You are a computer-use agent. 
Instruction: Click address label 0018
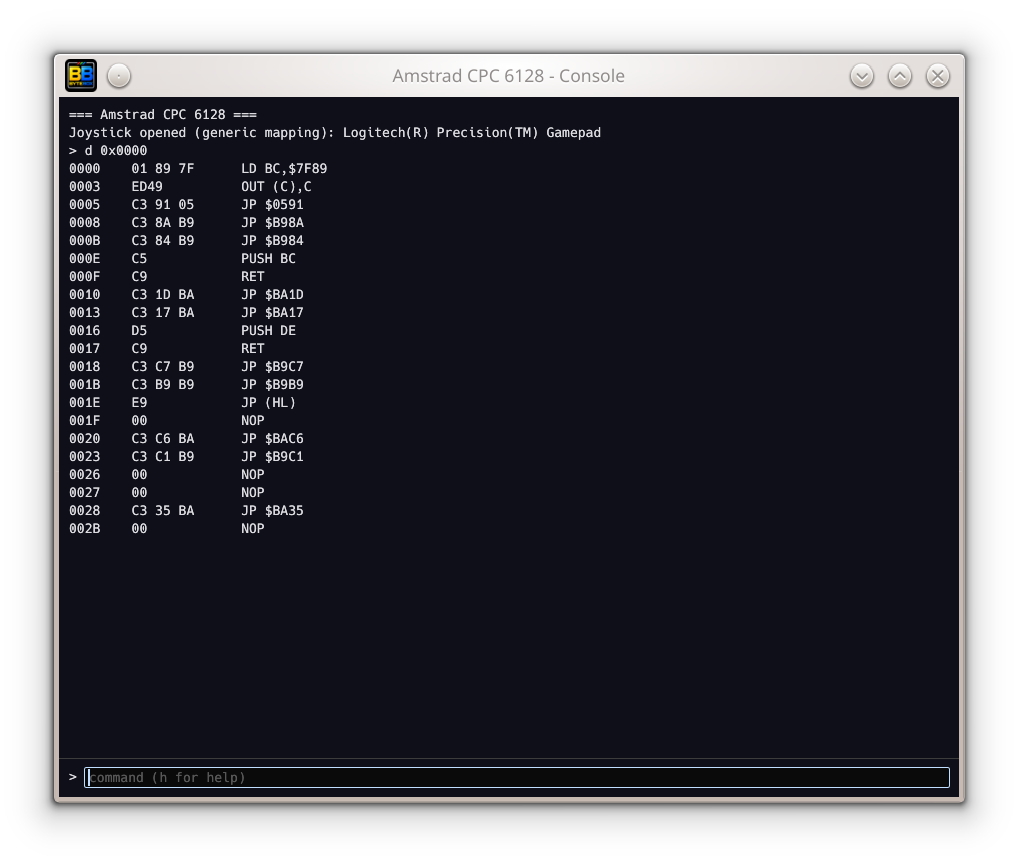[85, 367]
